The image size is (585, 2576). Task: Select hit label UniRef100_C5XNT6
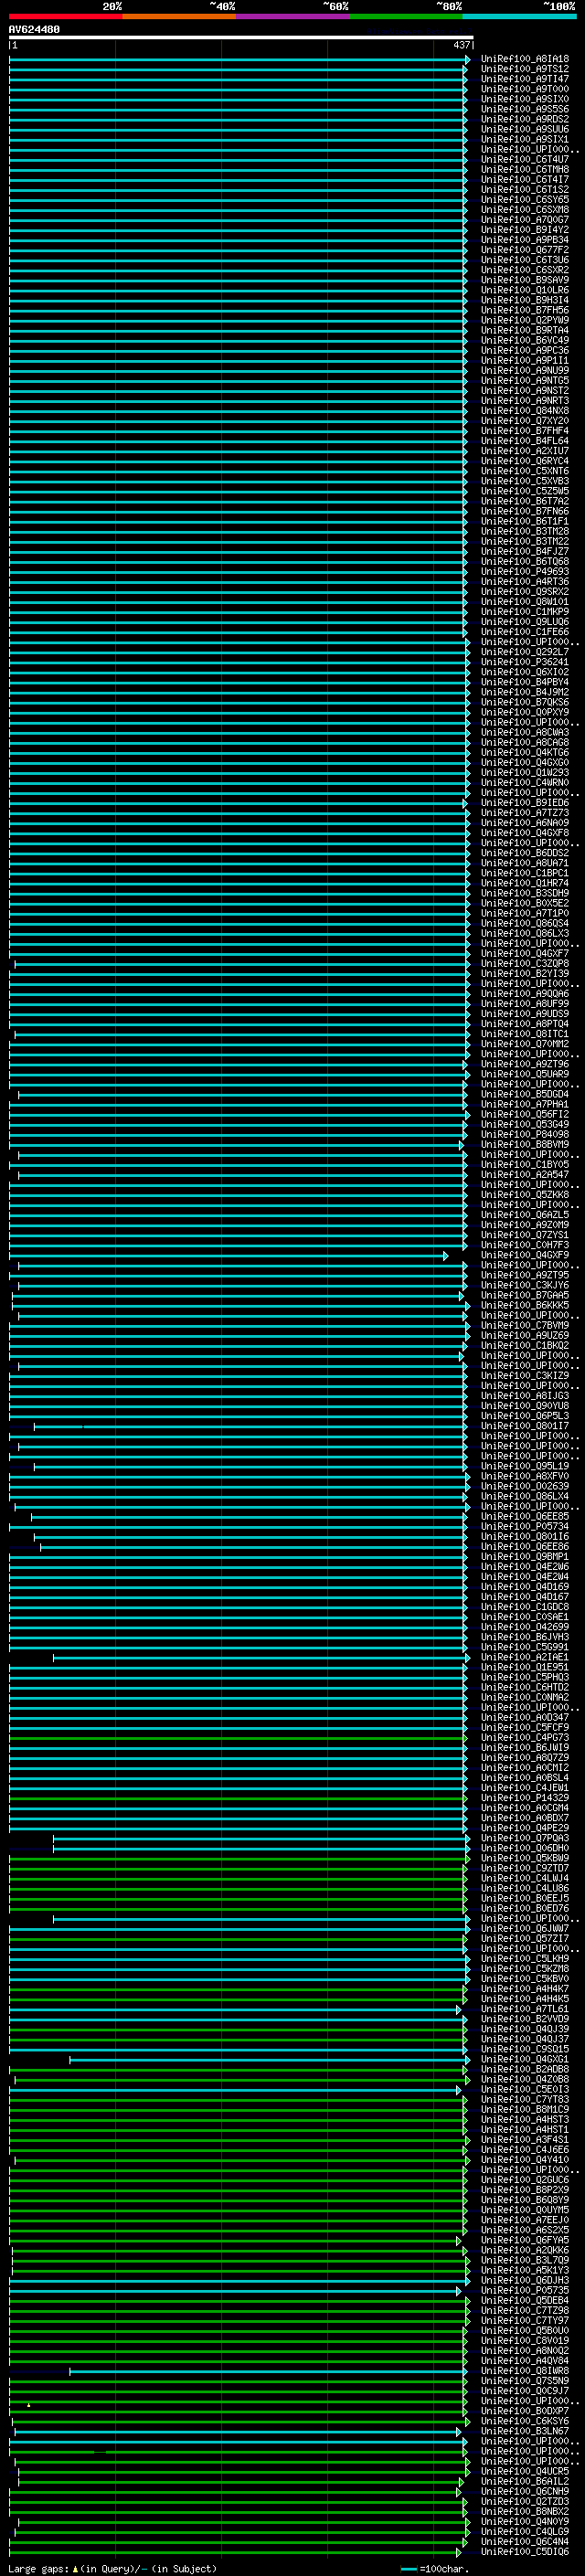click(x=525, y=471)
